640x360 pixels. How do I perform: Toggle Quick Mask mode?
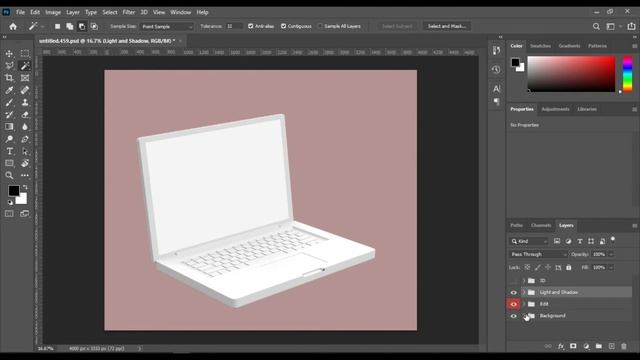click(9, 214)
